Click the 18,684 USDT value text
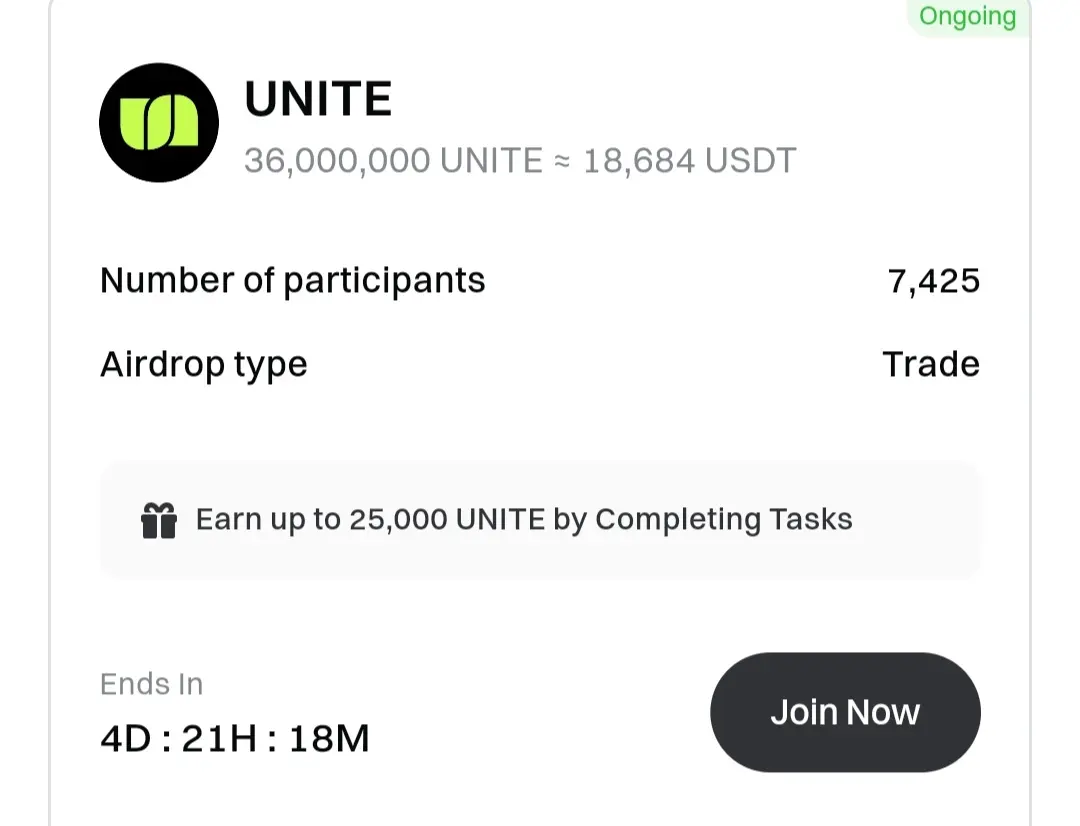 [689, 161]
